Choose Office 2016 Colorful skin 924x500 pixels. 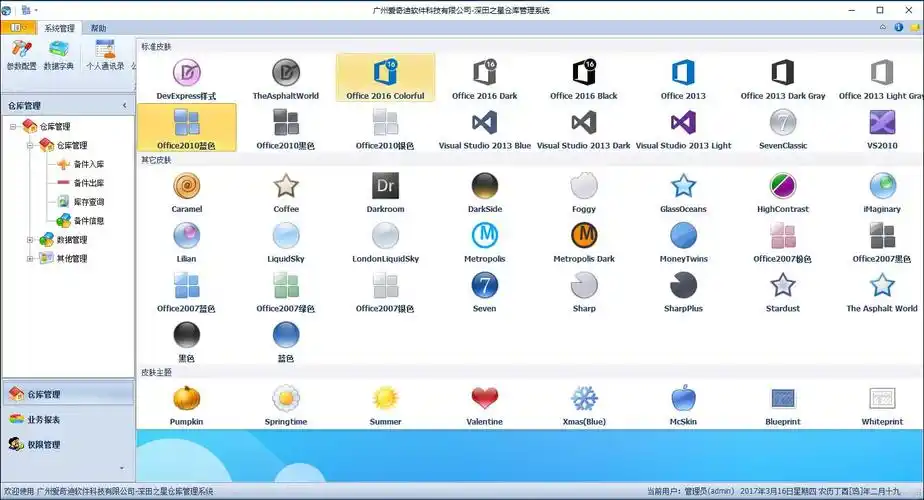[x=385, y=78]
